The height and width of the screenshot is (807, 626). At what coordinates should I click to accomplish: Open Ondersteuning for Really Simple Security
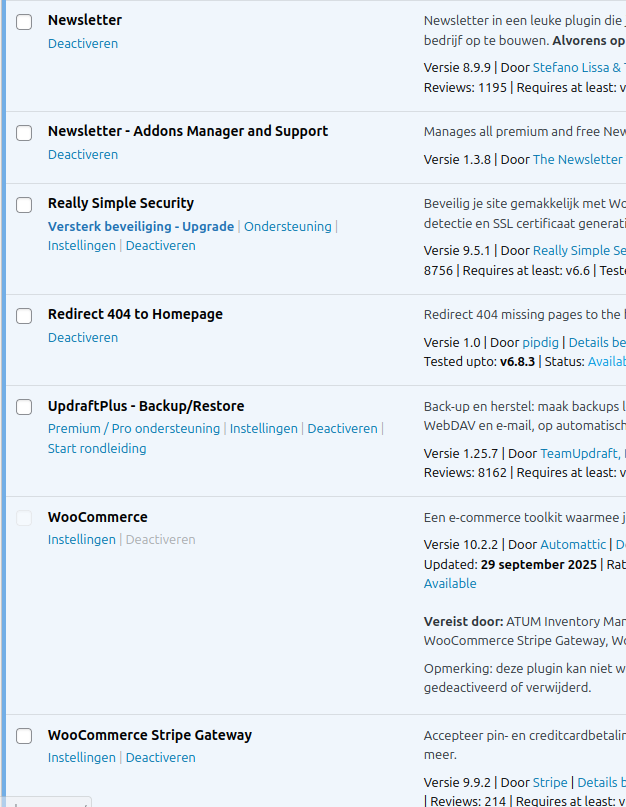[x=287, y=227]
